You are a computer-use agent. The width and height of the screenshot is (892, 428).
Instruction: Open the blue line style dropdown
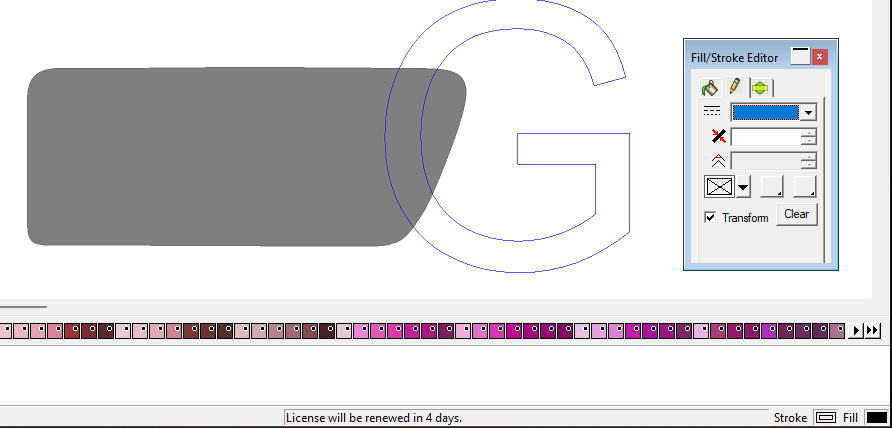point(808,112)
